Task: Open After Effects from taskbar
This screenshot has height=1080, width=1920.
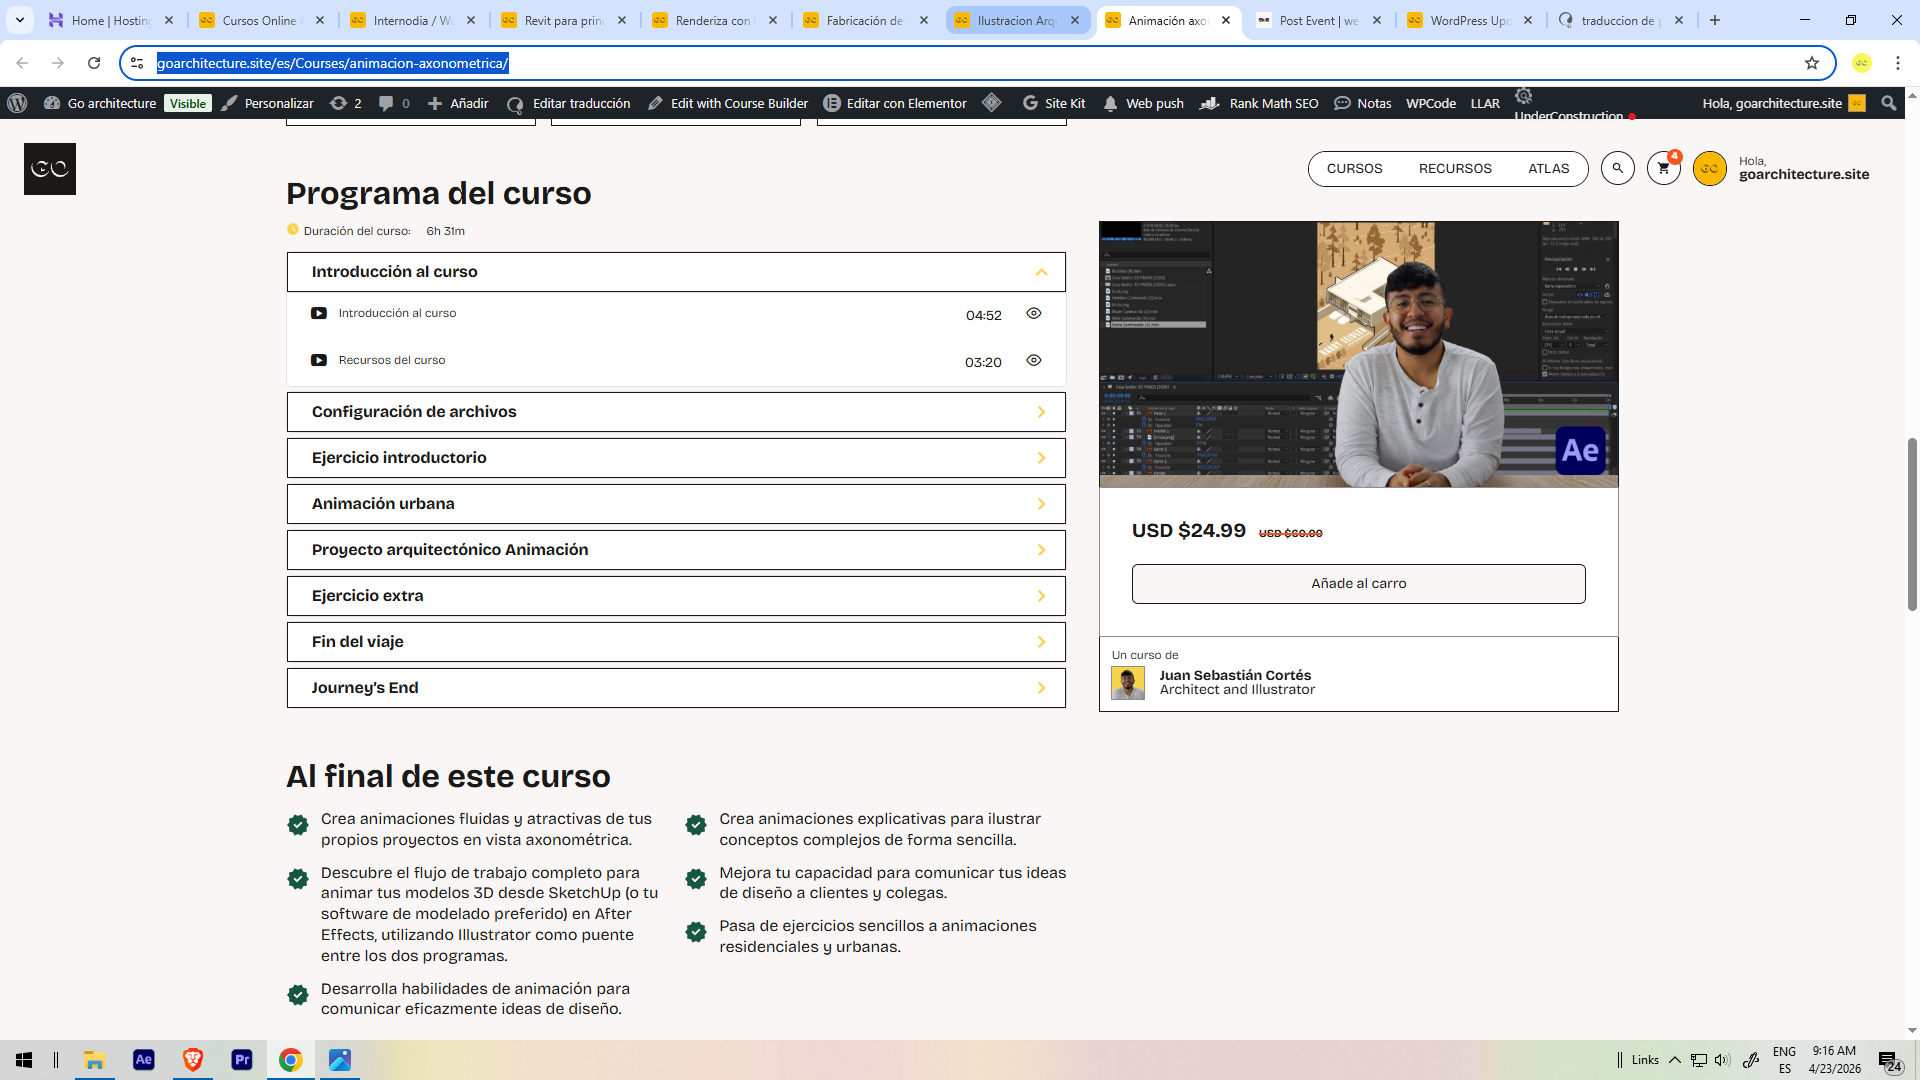Action: pos(143,1060)
